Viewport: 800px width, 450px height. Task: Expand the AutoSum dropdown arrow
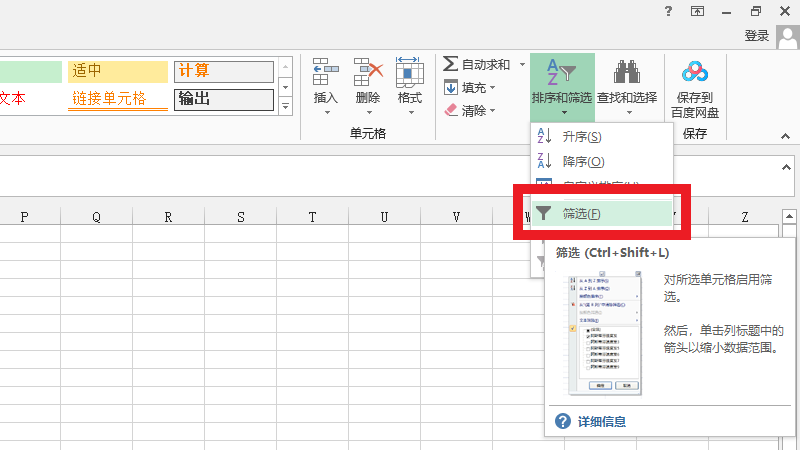[522, 64]
